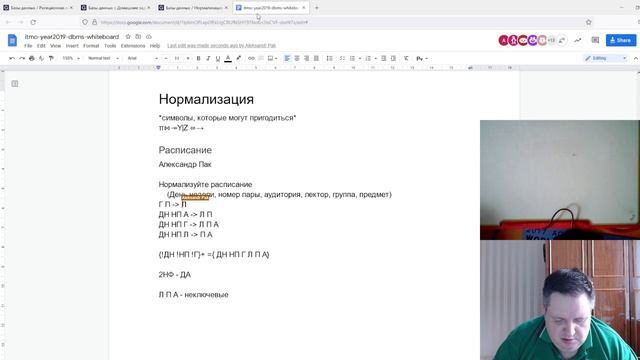Set right text alignment
Screen dimensions: 640x360
[307, 58]
